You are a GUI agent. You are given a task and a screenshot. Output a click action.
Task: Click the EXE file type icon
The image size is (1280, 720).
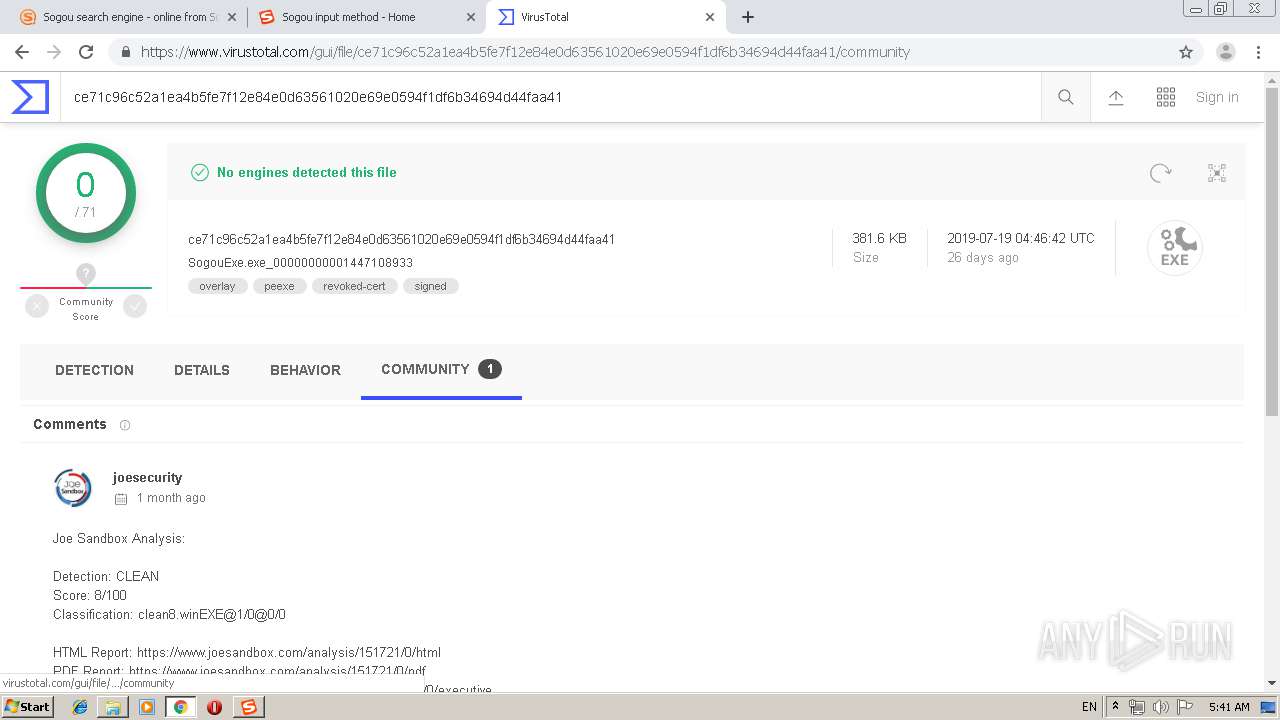(1175, 247)
